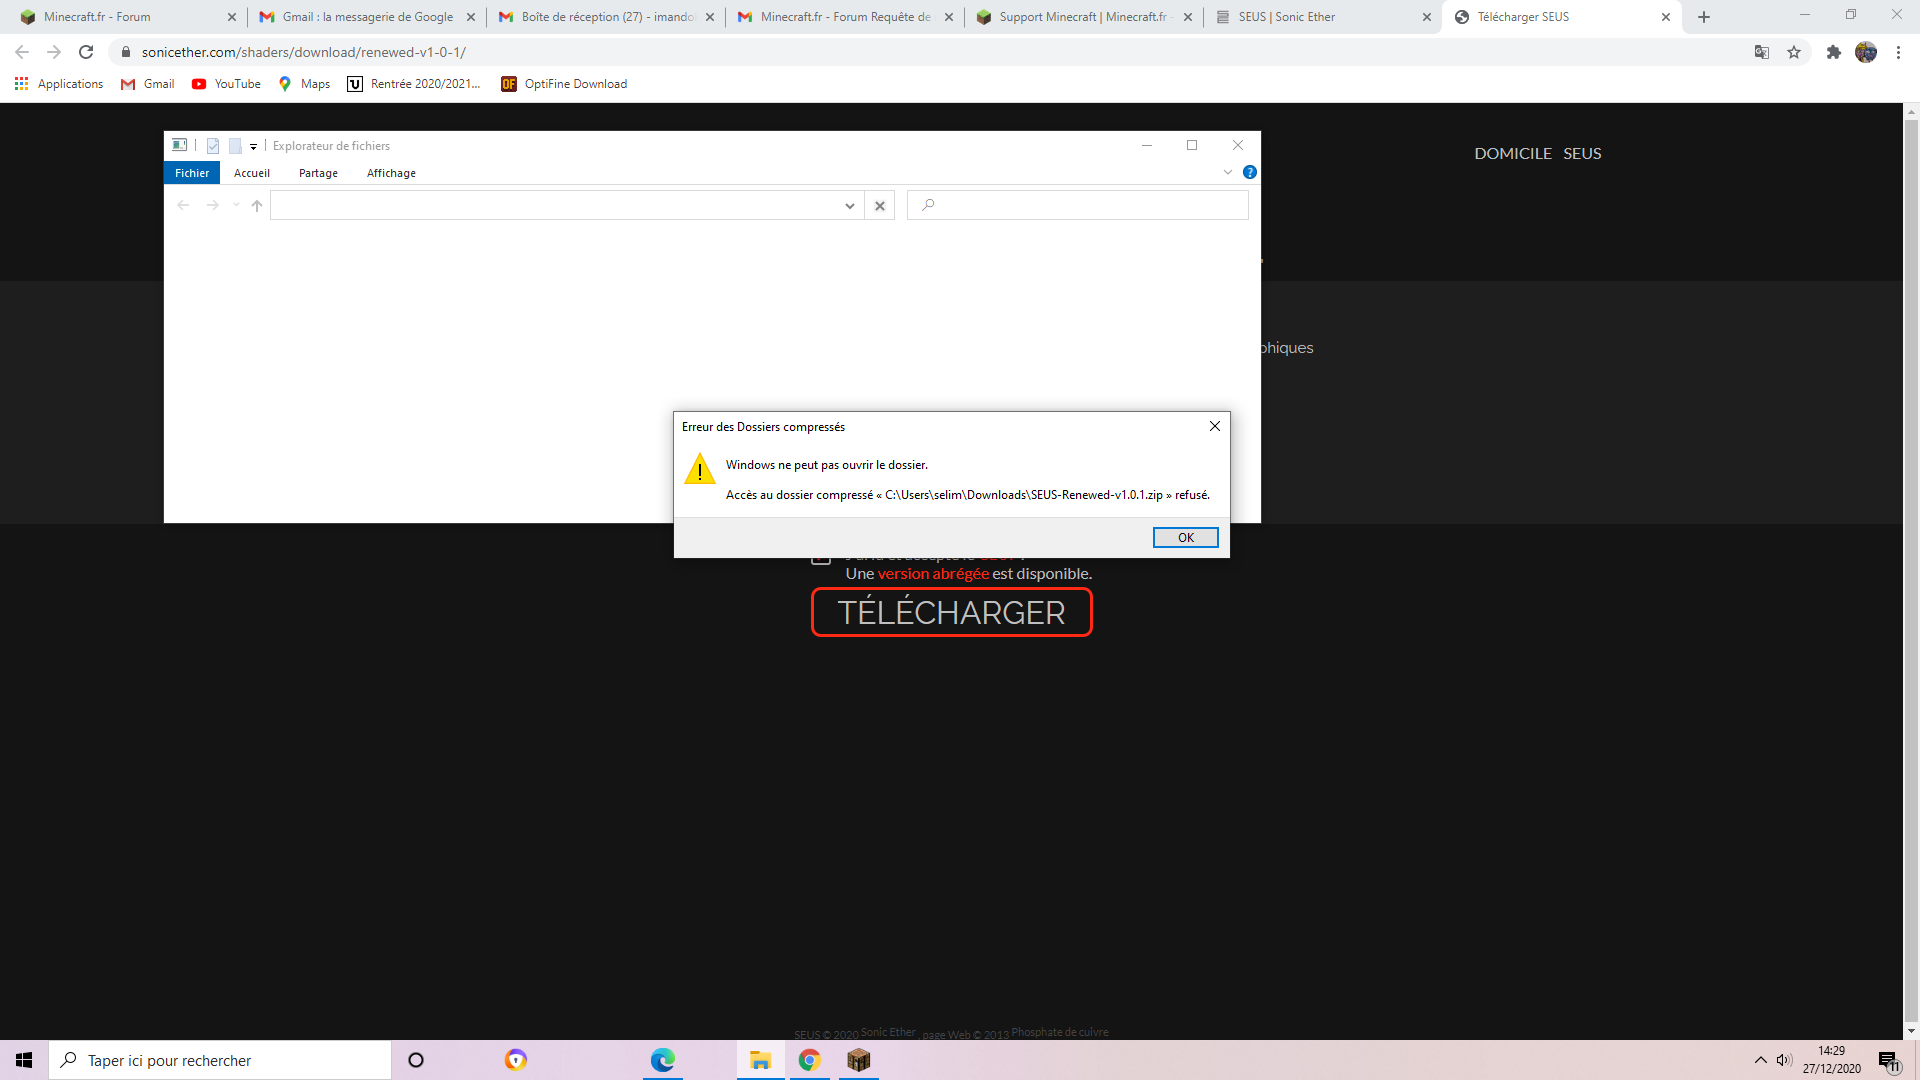Click the Explorer window system icon
The image size is (1920, 1080).
pyautogui.click(x=180, y=145)
